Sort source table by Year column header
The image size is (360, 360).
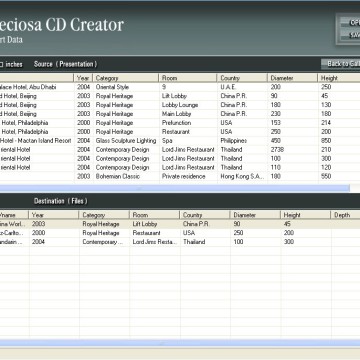[83, 78]
